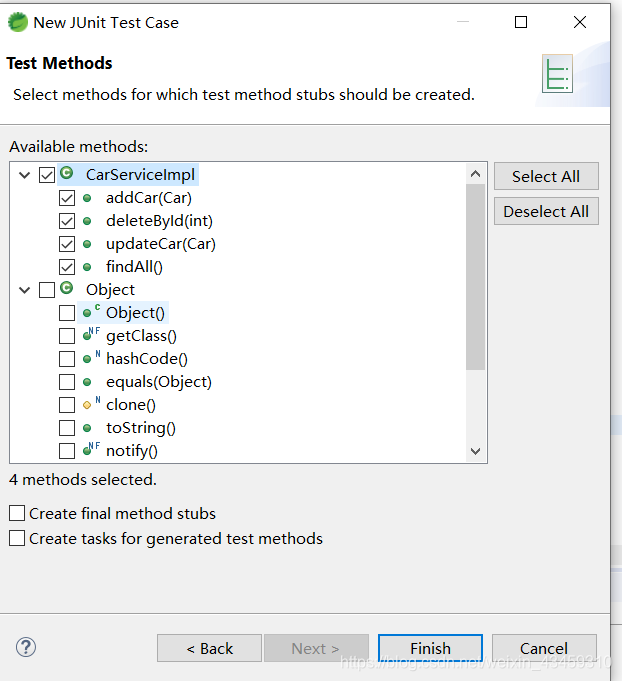Click the method icon beside findAll()

click(x=87, y=267)
